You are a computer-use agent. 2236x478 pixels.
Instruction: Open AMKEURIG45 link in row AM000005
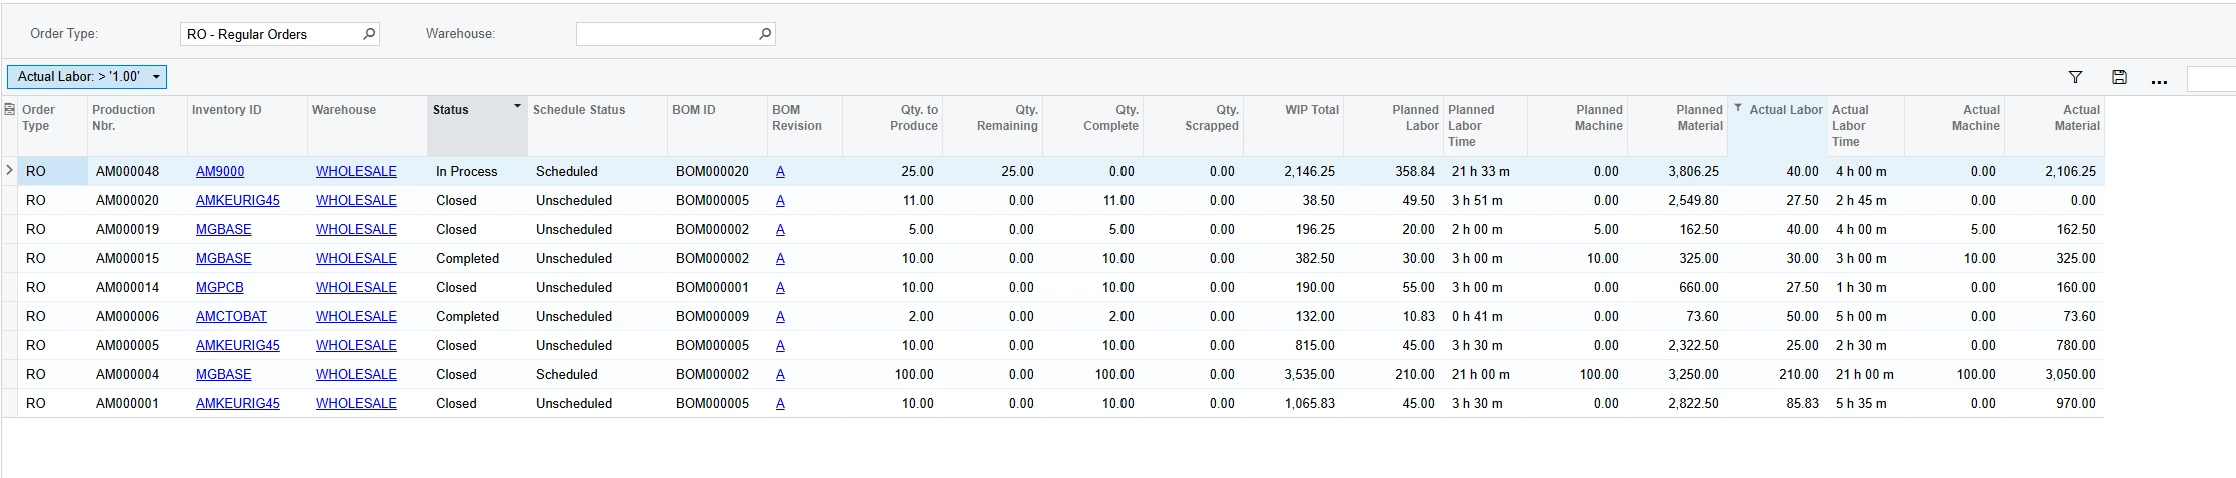point(238,345)
